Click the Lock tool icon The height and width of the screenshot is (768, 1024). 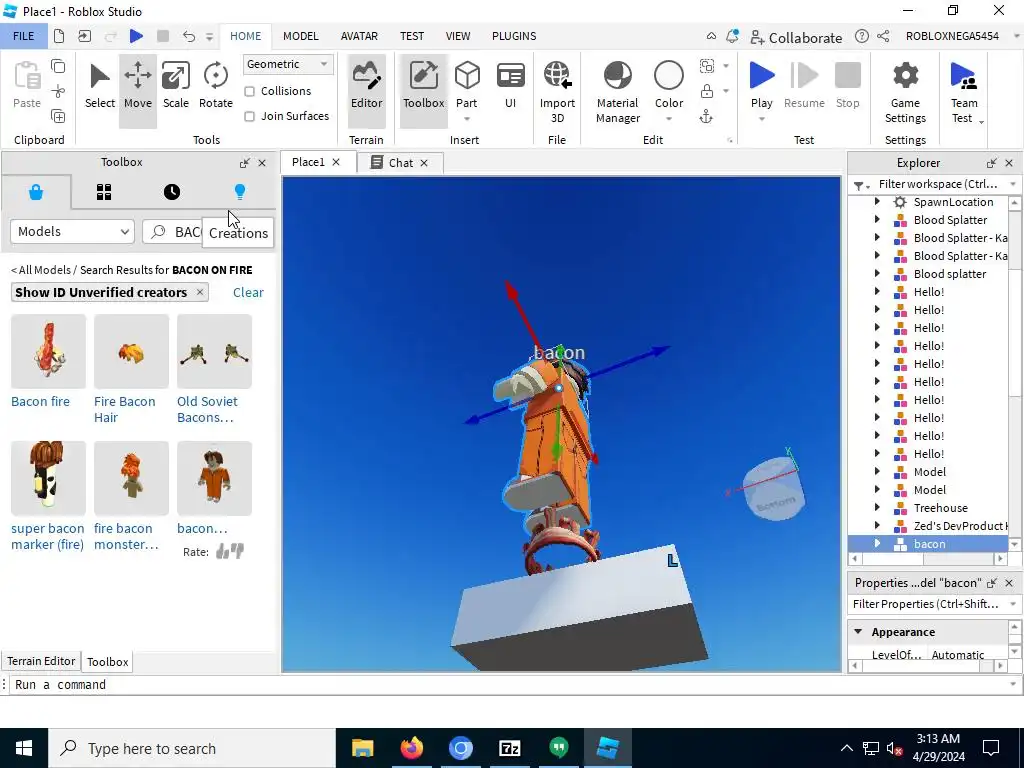point(707,91)
